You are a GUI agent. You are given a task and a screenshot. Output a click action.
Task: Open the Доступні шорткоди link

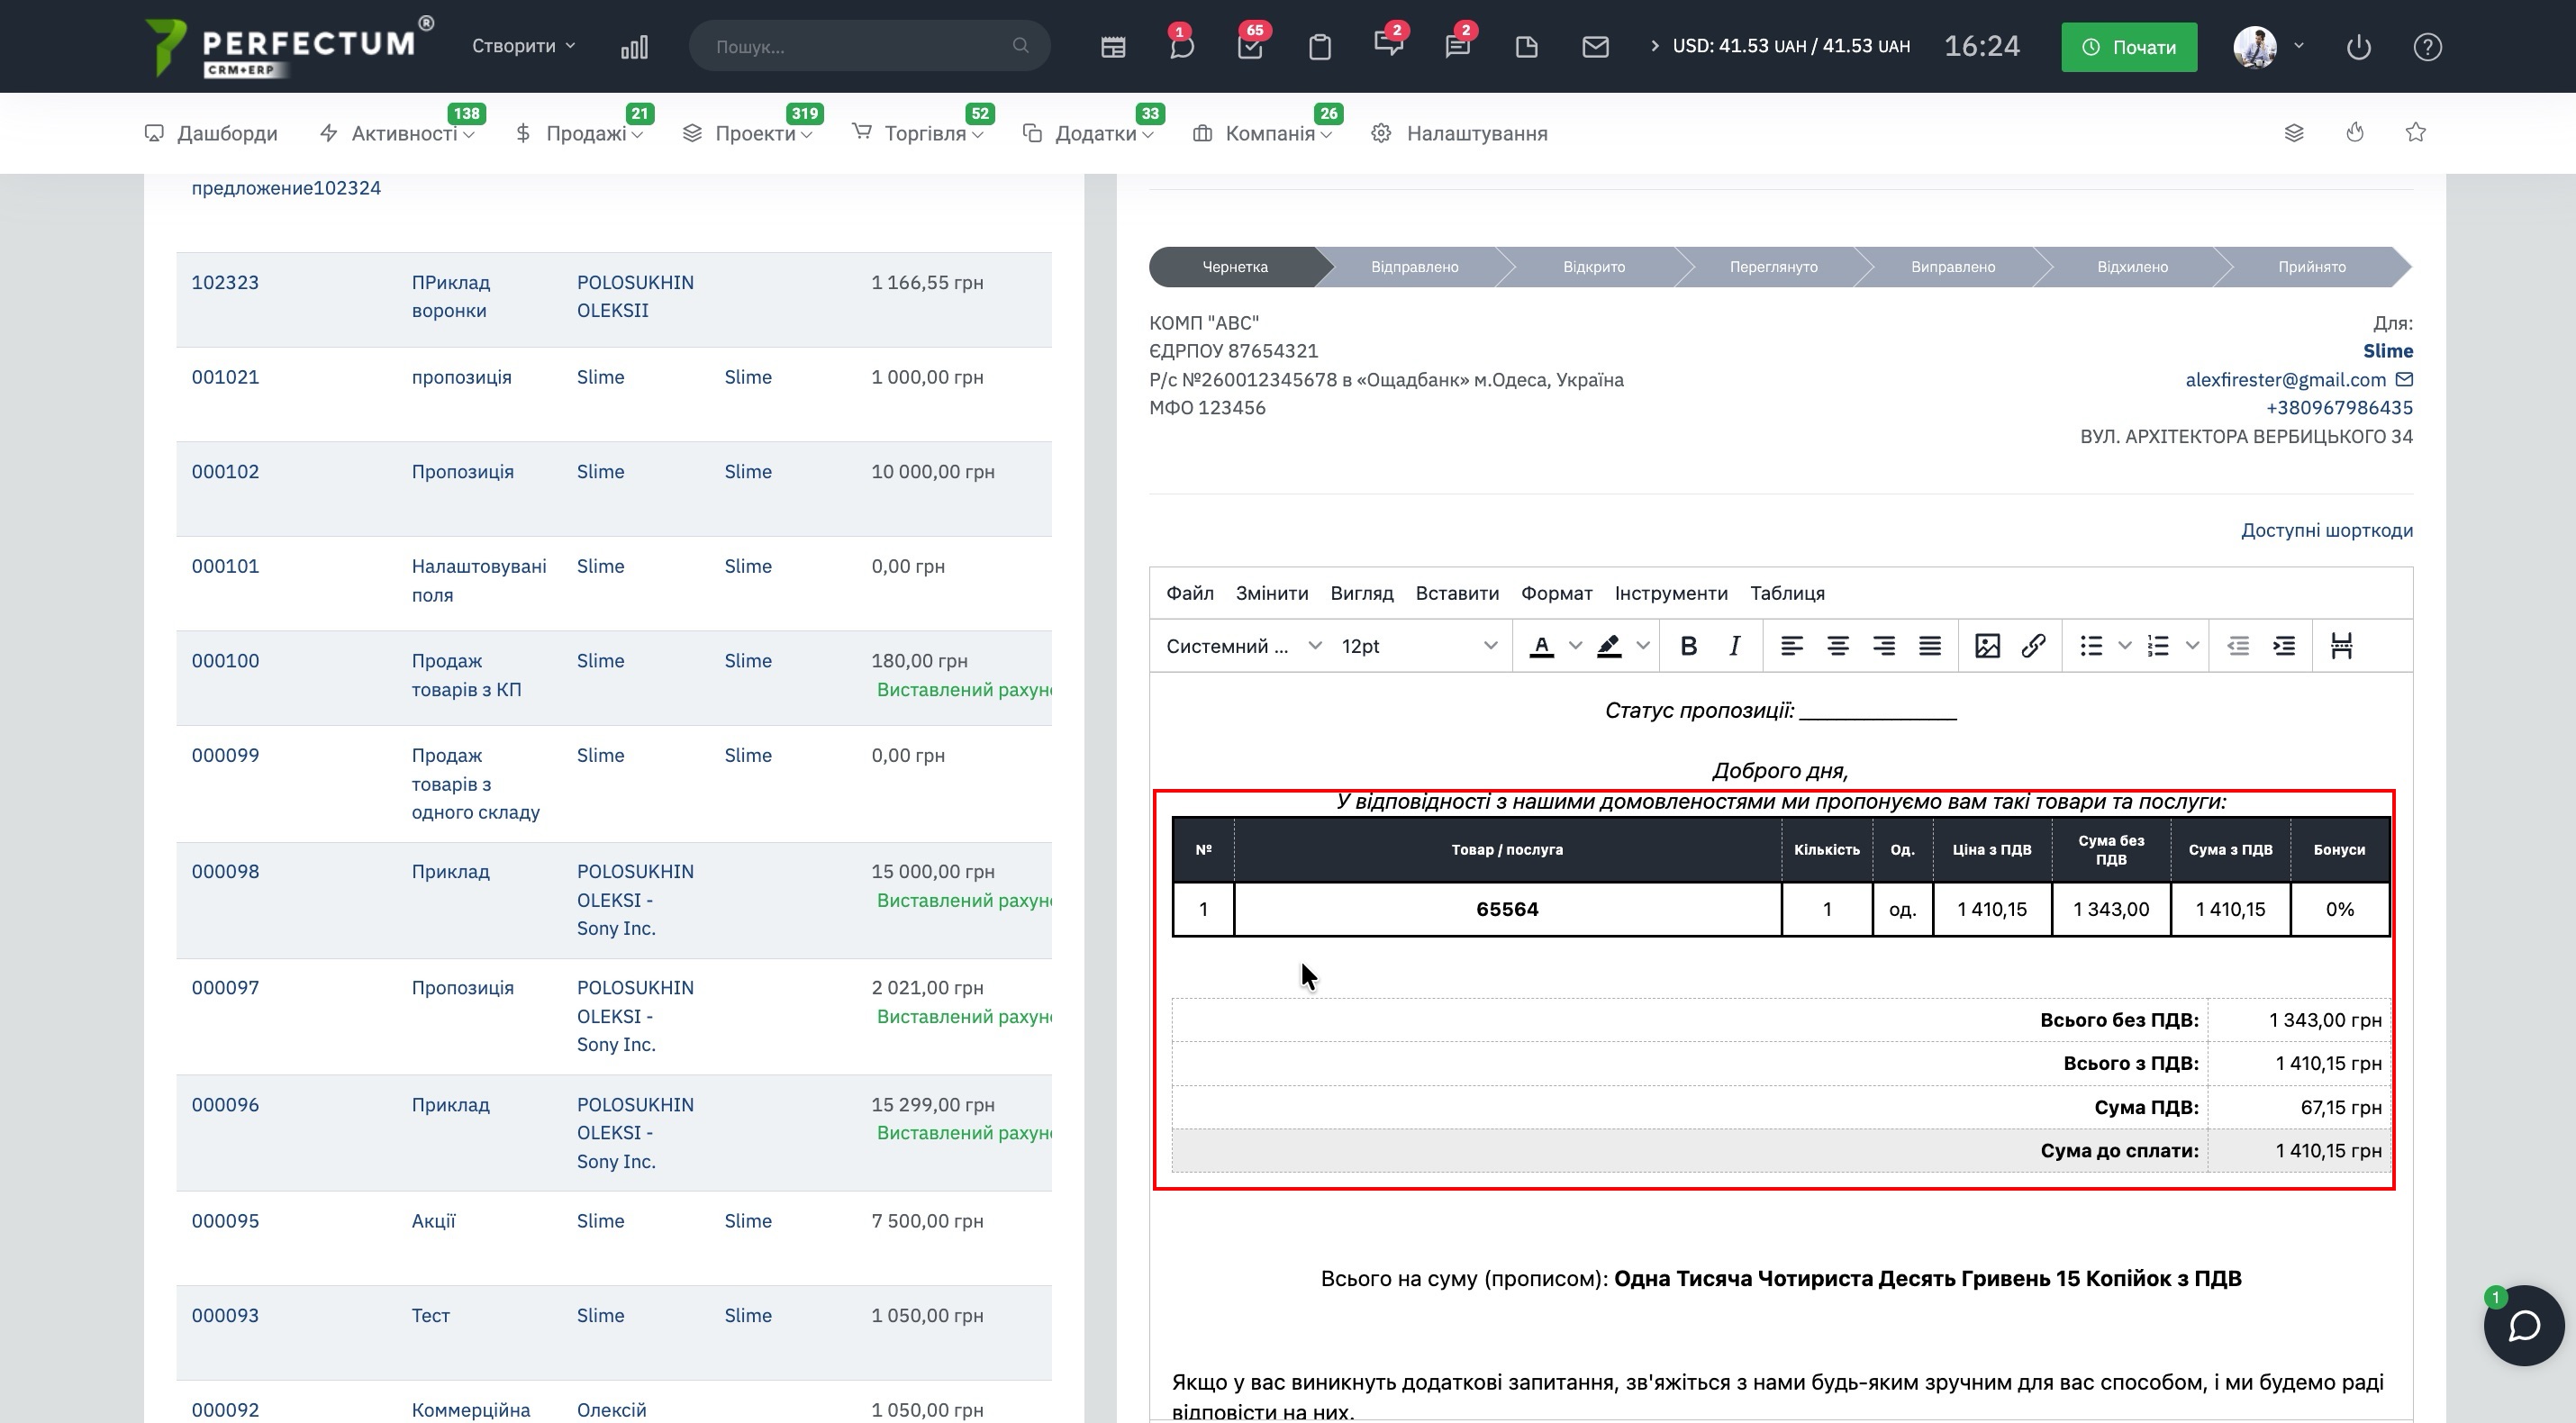click(2326, 530)
